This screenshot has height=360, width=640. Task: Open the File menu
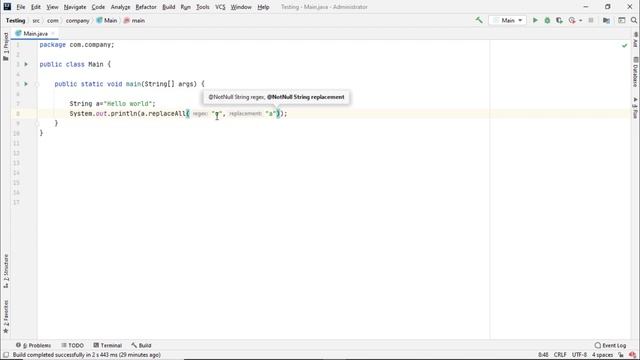click(x=21, y=7)
